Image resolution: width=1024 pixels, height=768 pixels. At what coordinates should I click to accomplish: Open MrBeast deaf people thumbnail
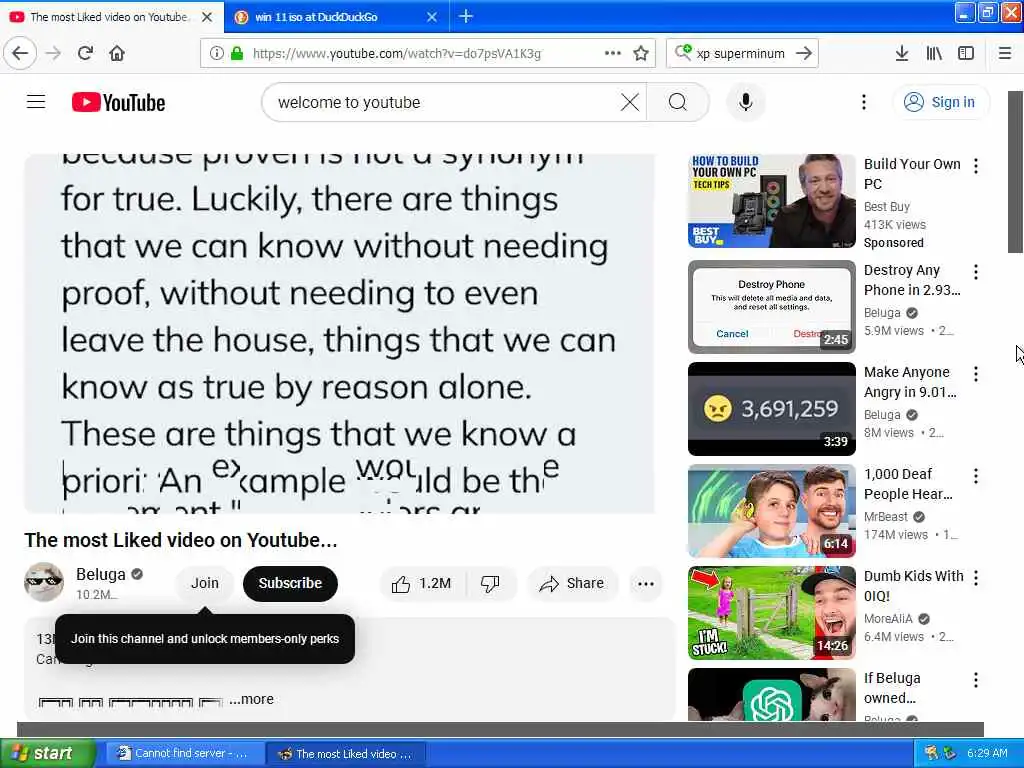771,511
